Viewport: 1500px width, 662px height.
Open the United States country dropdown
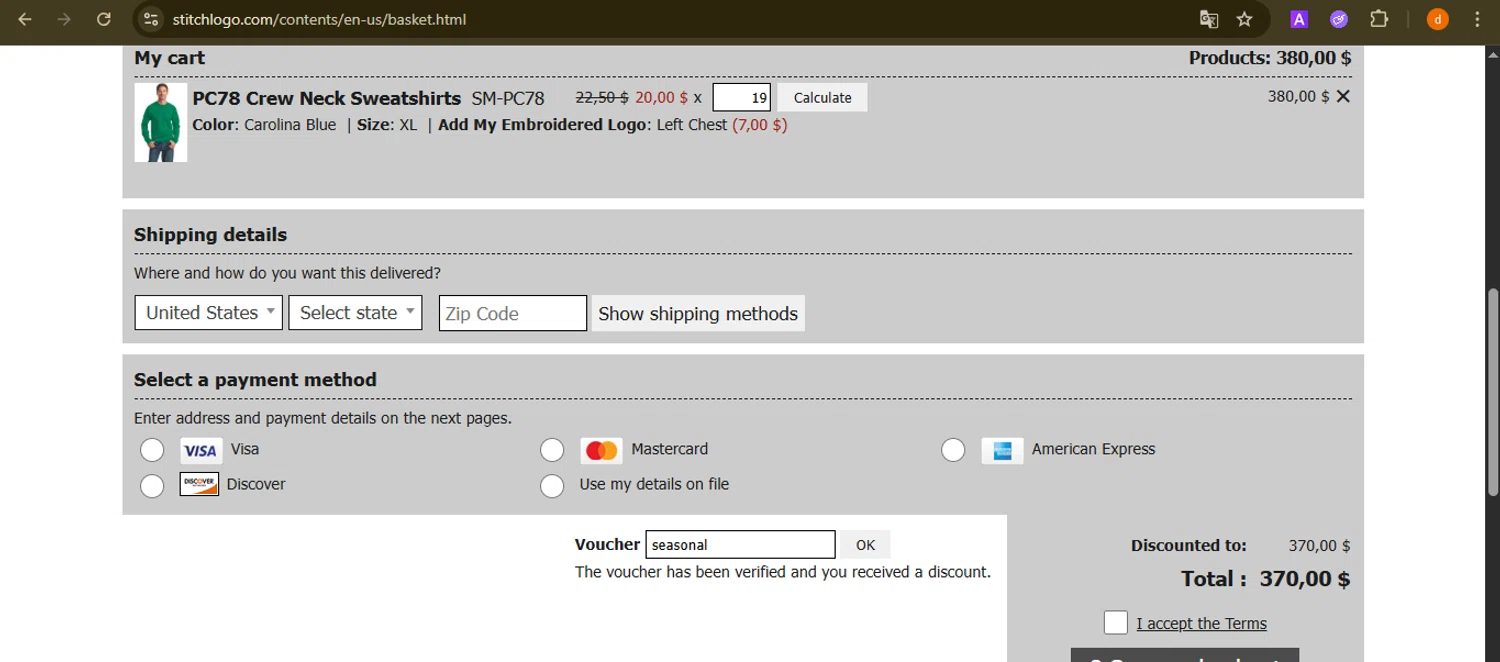tap(209, 313)
